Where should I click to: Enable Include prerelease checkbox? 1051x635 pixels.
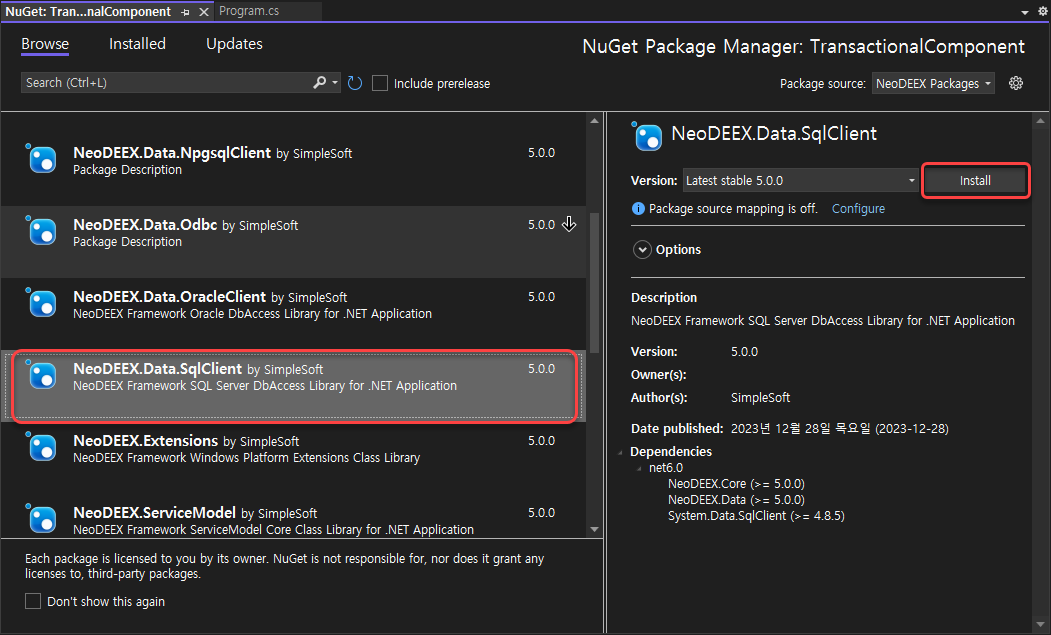380,83
